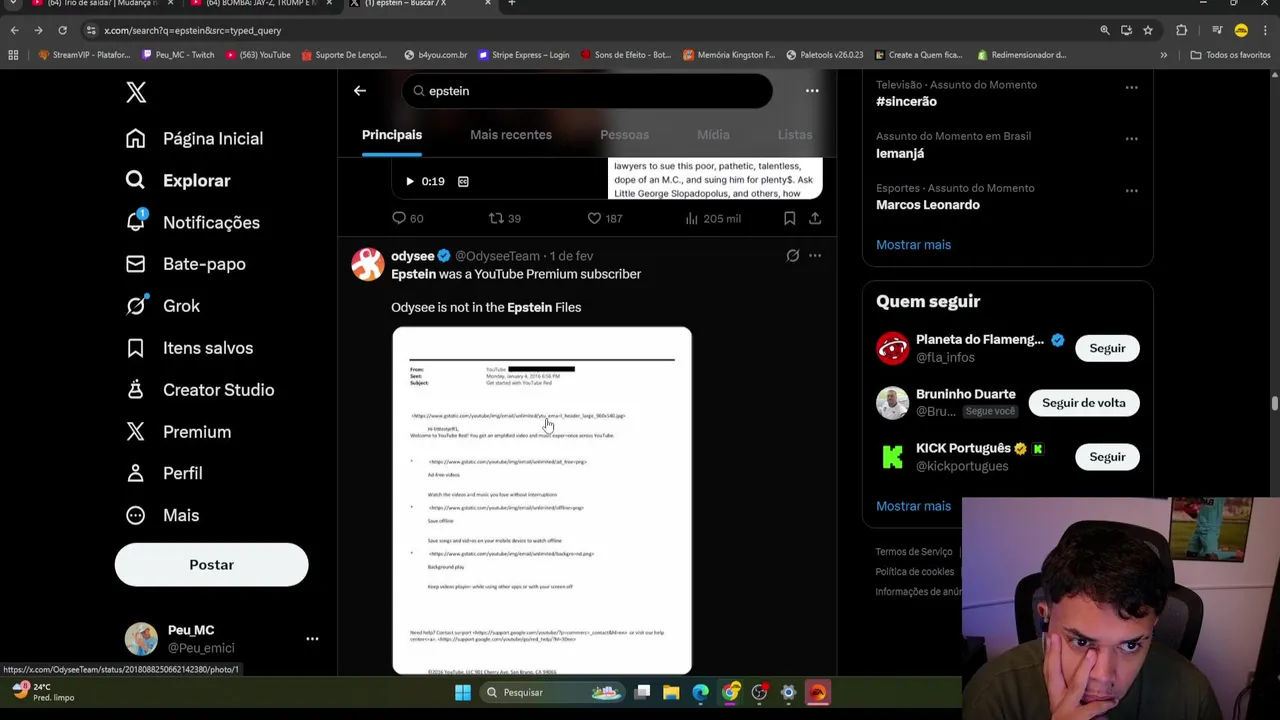Bookmark the post above odysee
Viewport: 1280px width, 720px height.
(x=789, y=218)
